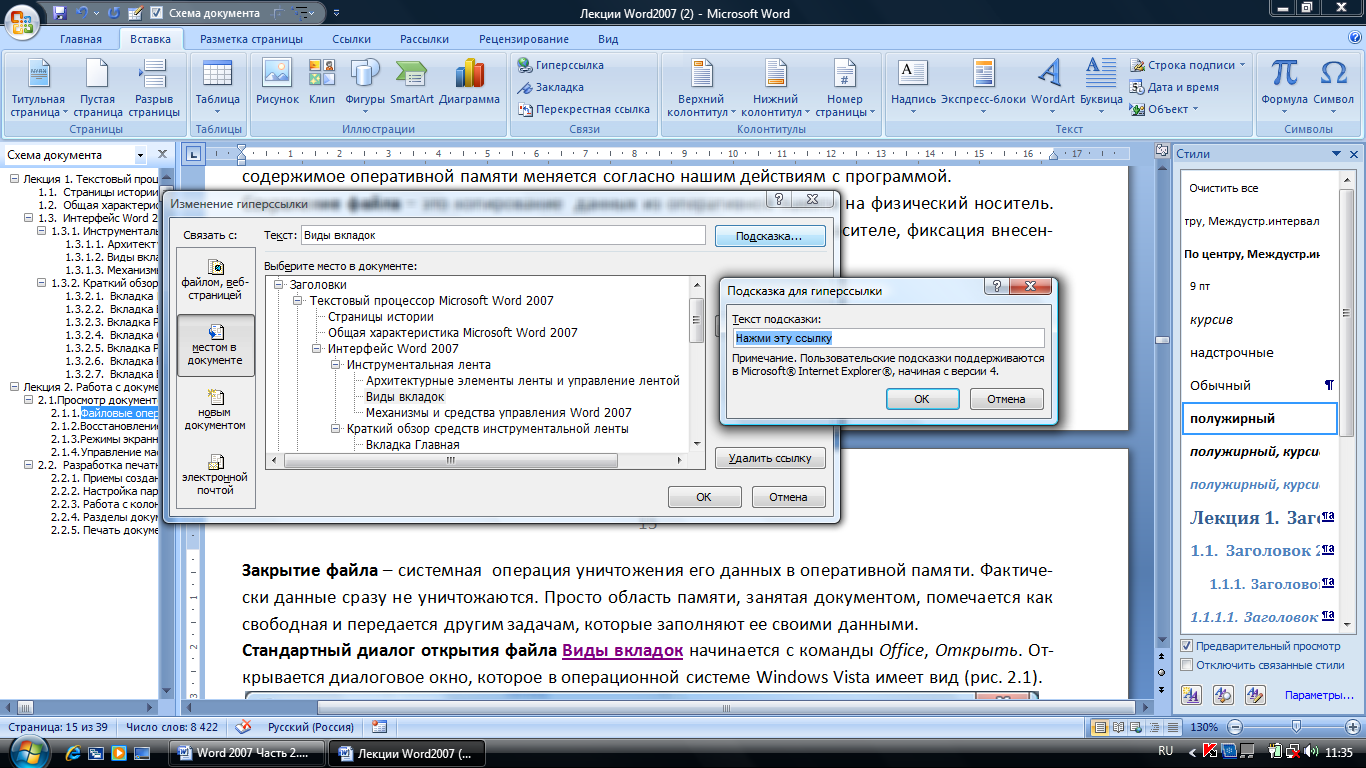This screenshot has height=768, width=1366.
Task: Click Удалить ссылку button
Action: (x=770, y=459)
